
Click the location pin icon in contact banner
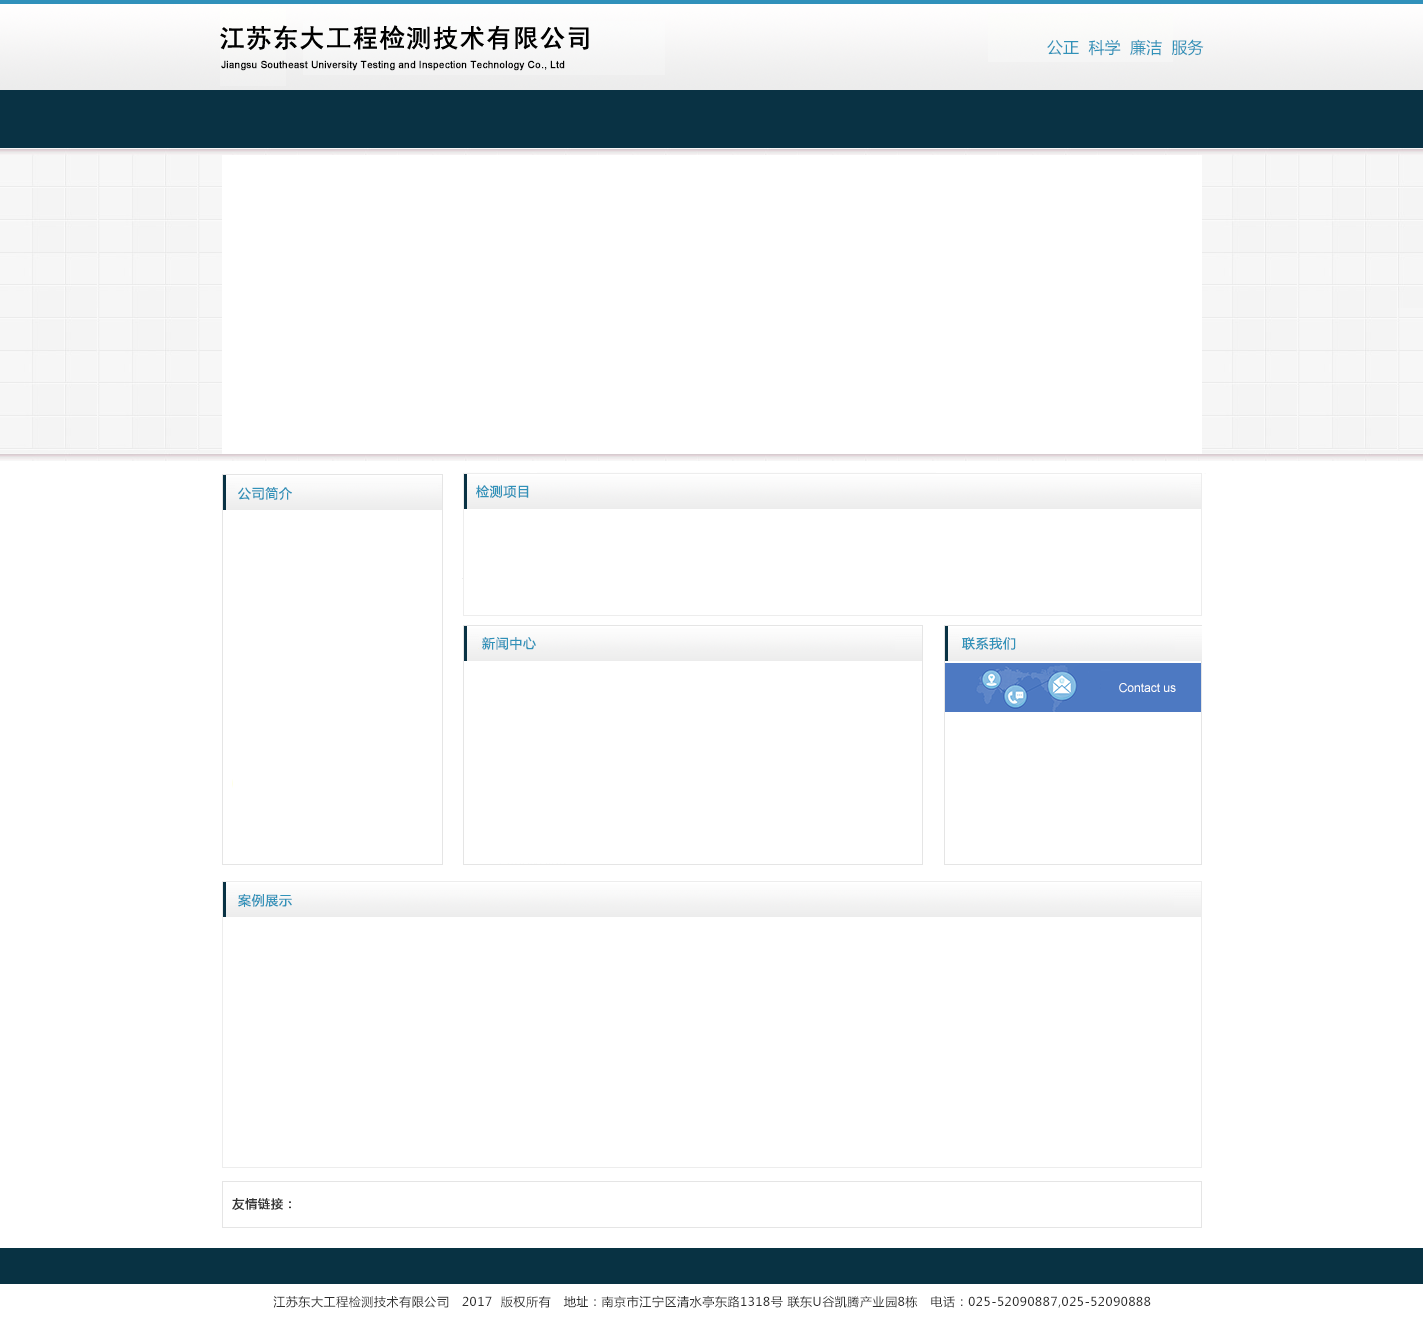click(991, 680)
